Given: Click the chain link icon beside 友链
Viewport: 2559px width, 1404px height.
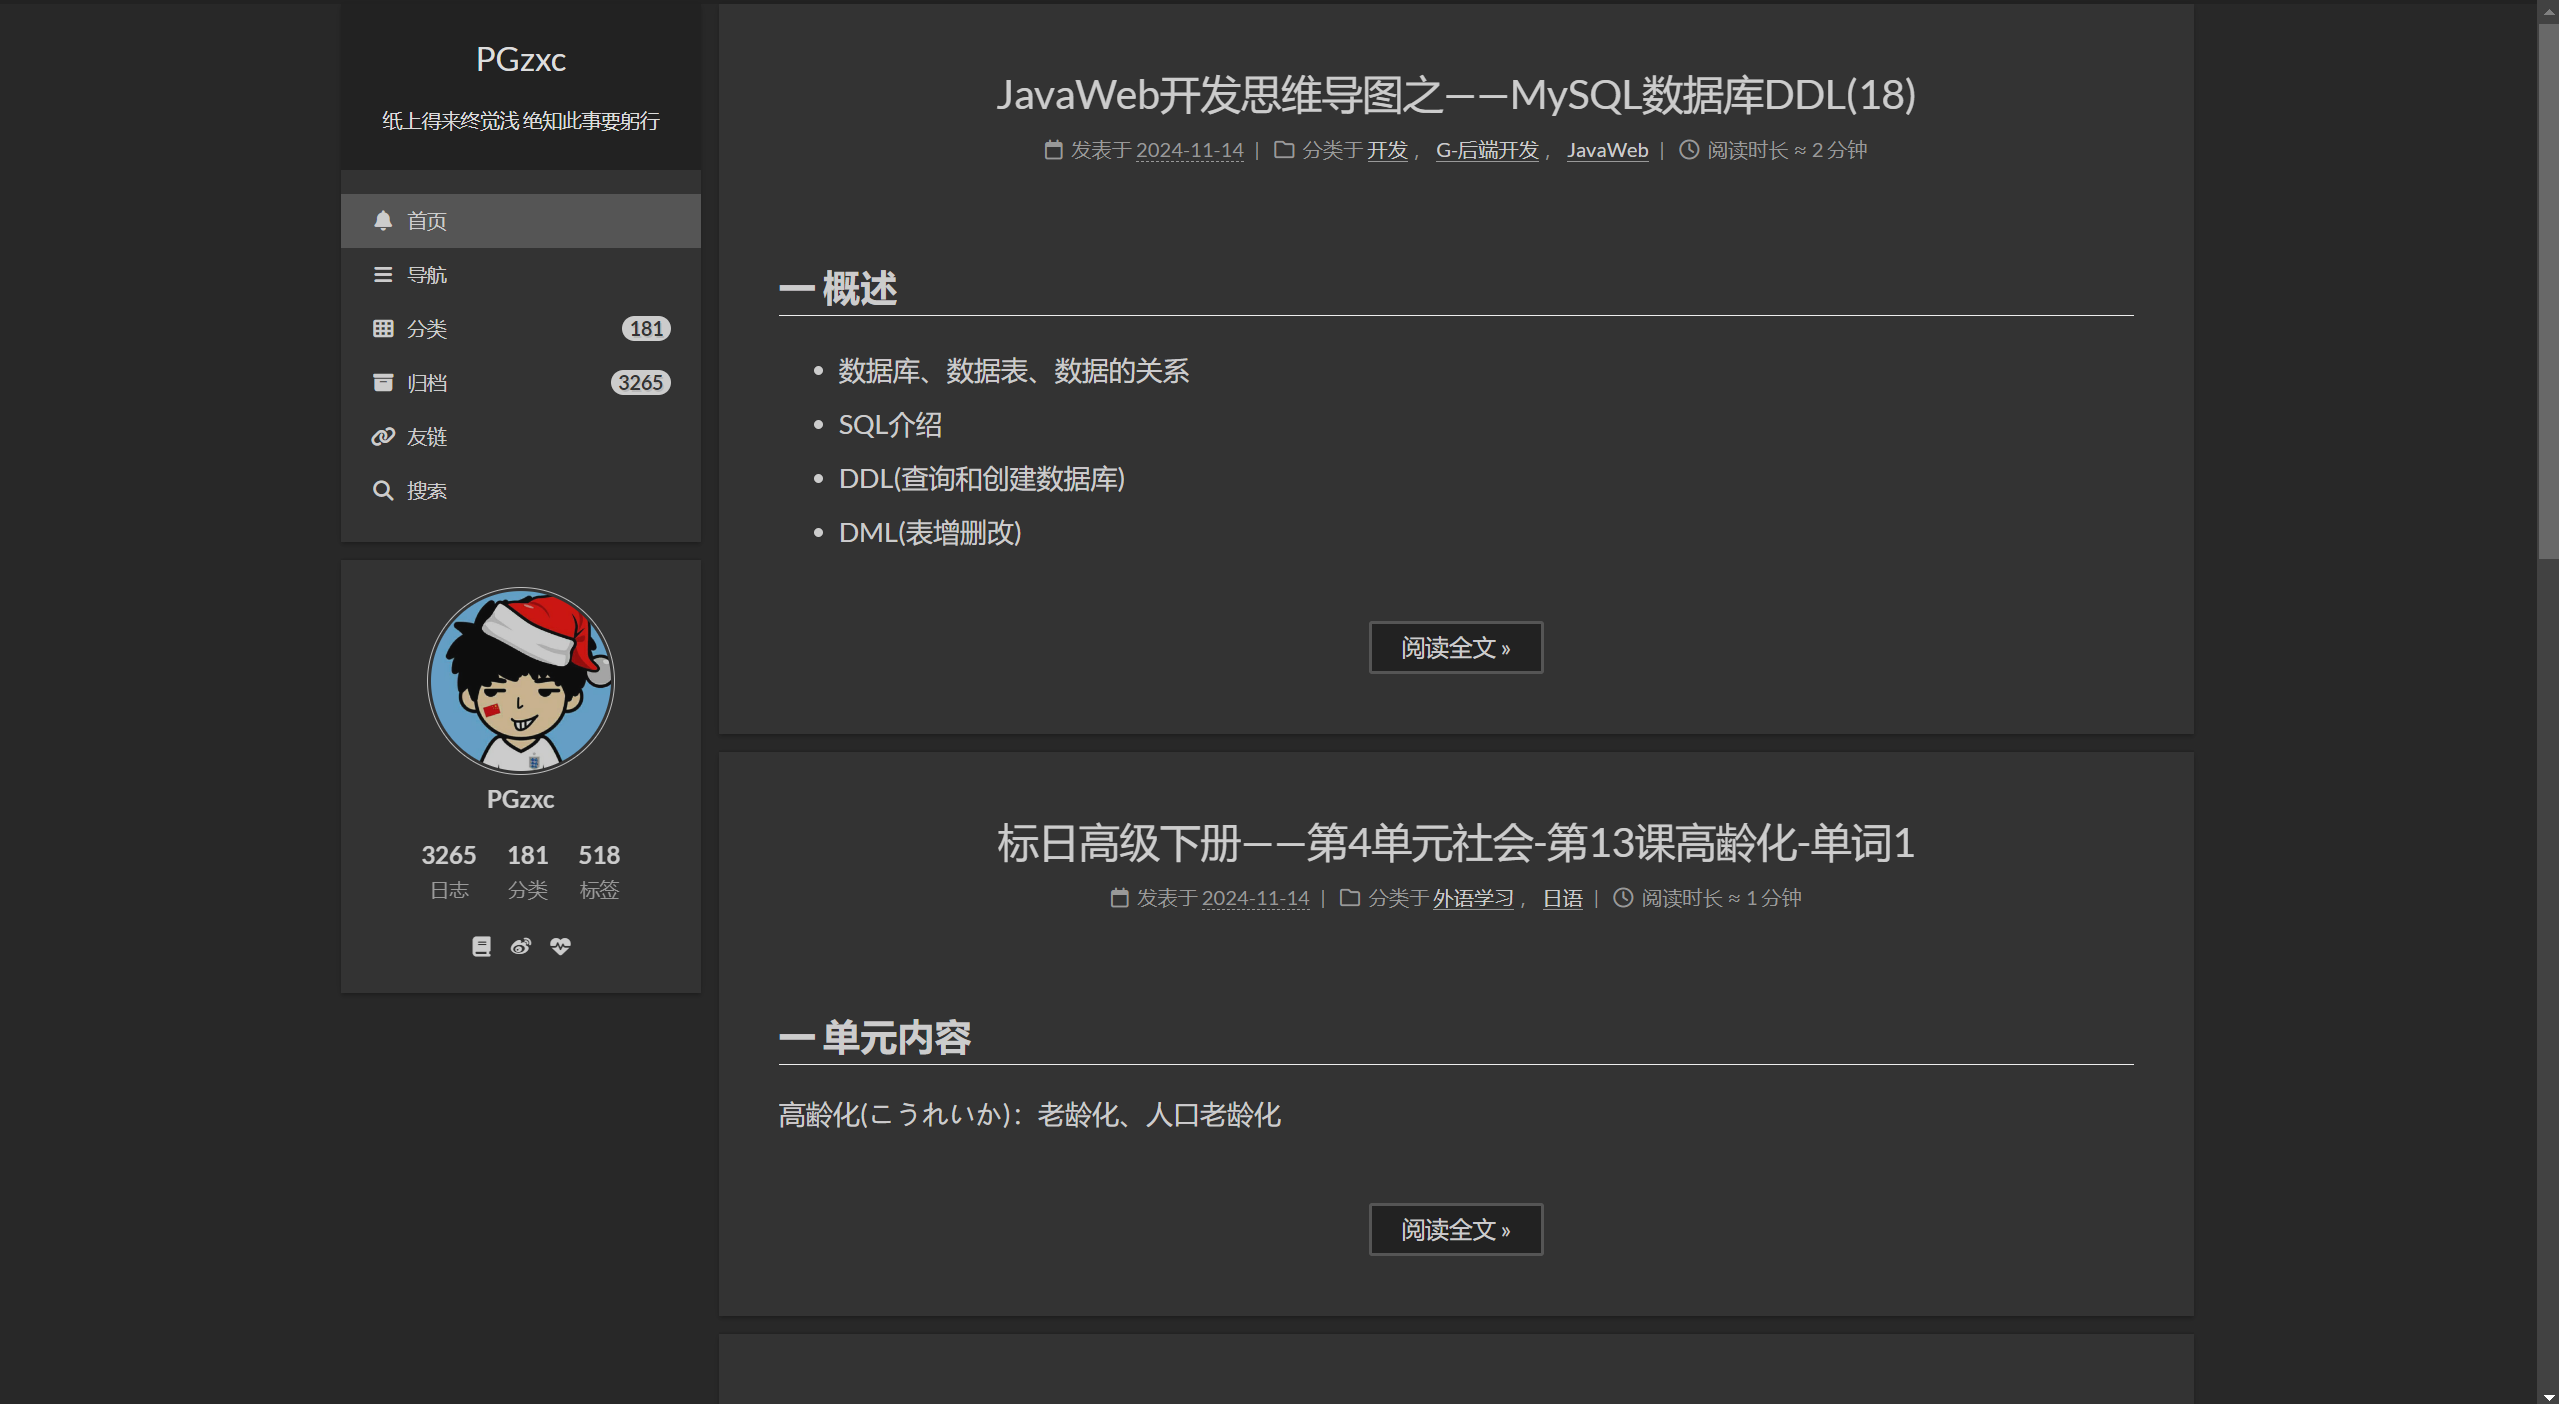Looking at the screenshot, I should [382, 436].
